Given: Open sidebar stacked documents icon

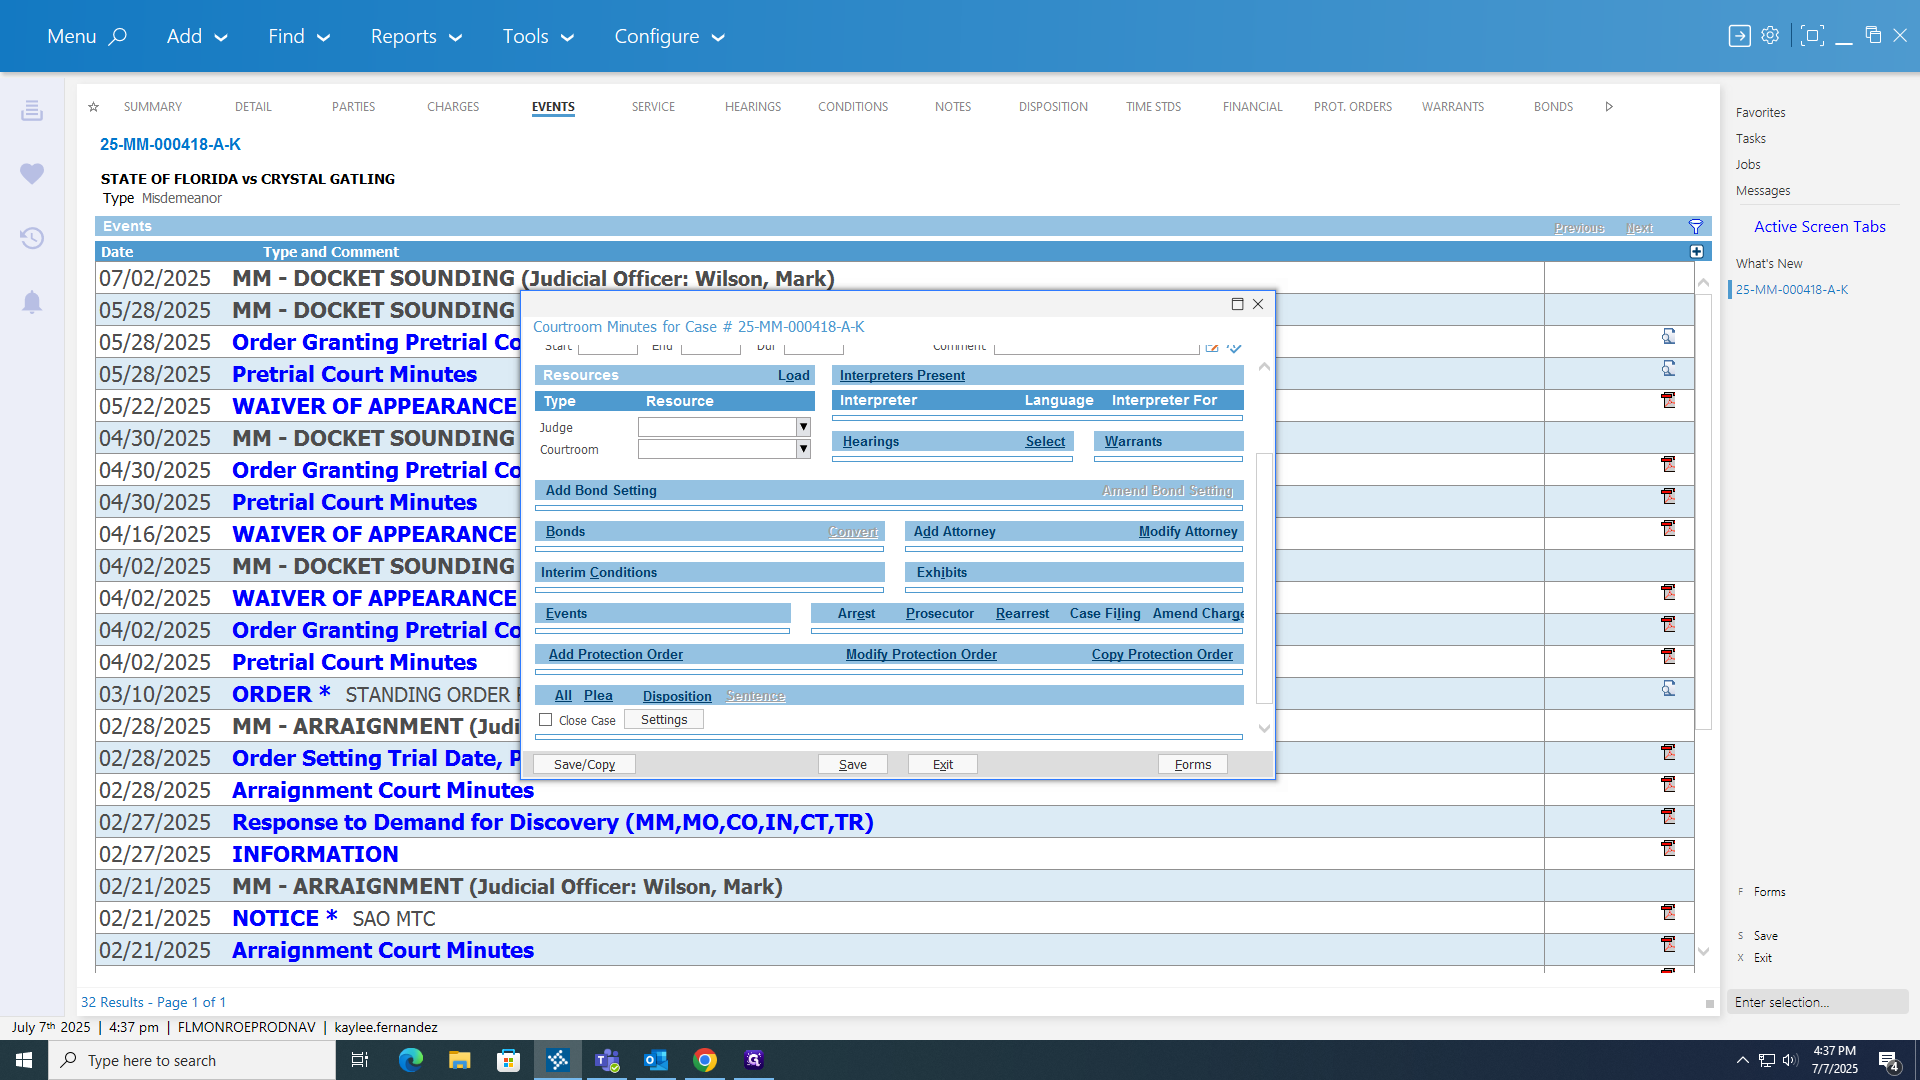Looking at the screenshot, I should pos(32,110).
